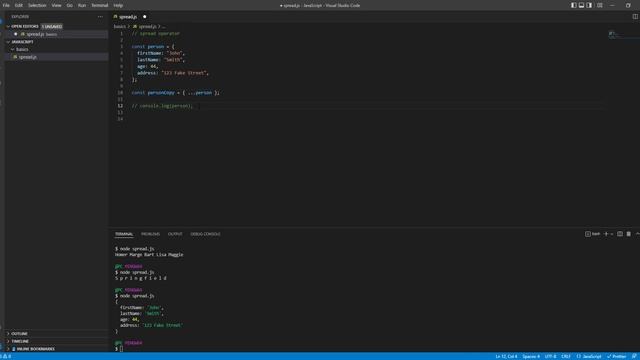Viewport: 640px width, 360px height.
Task: Click line number 10 in the gutter
Action: coord(120,93)
